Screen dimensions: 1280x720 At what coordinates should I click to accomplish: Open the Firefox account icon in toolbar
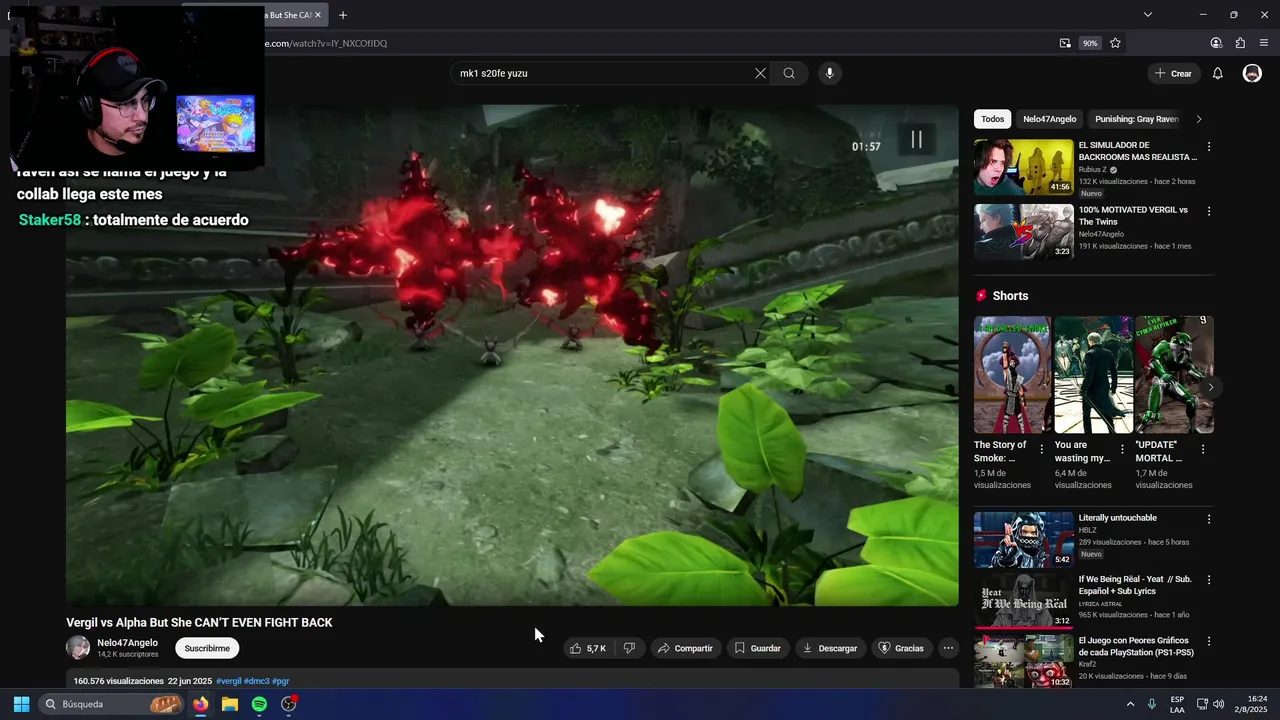click(x=1216, y=43)
